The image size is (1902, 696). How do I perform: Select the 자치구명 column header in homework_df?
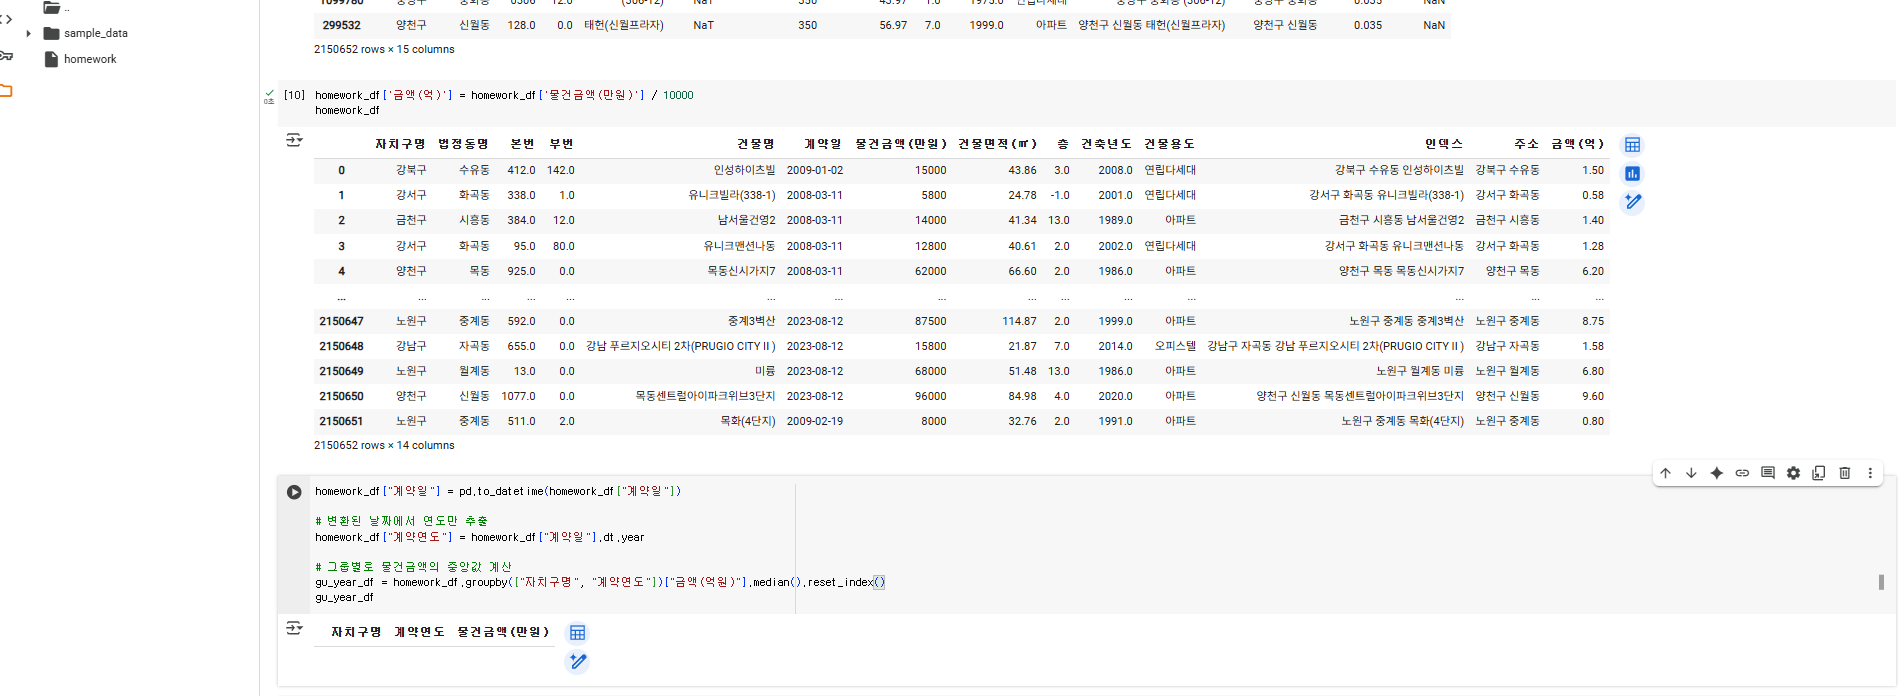click(x=400, y=144)
